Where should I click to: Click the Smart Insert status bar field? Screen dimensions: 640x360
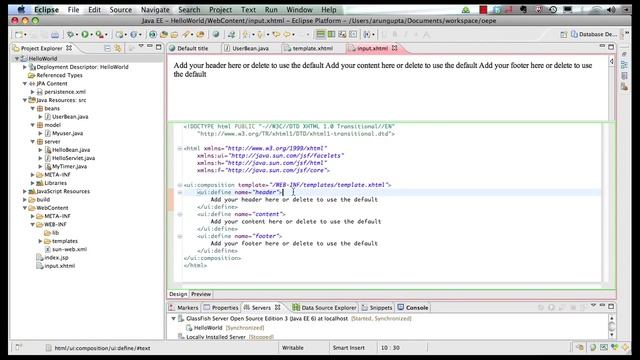pyautogui.click(x=349, y=348)
